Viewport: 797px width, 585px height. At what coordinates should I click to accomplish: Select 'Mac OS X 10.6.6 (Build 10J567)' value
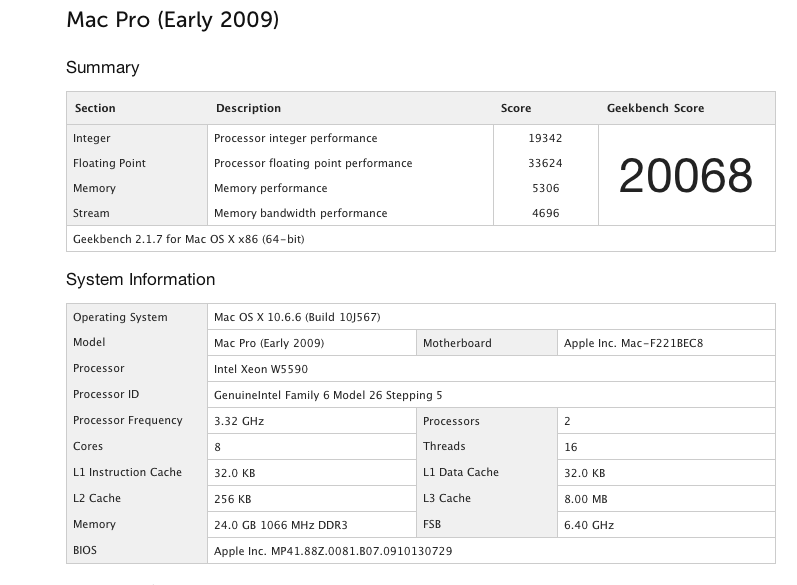point(297,317)
